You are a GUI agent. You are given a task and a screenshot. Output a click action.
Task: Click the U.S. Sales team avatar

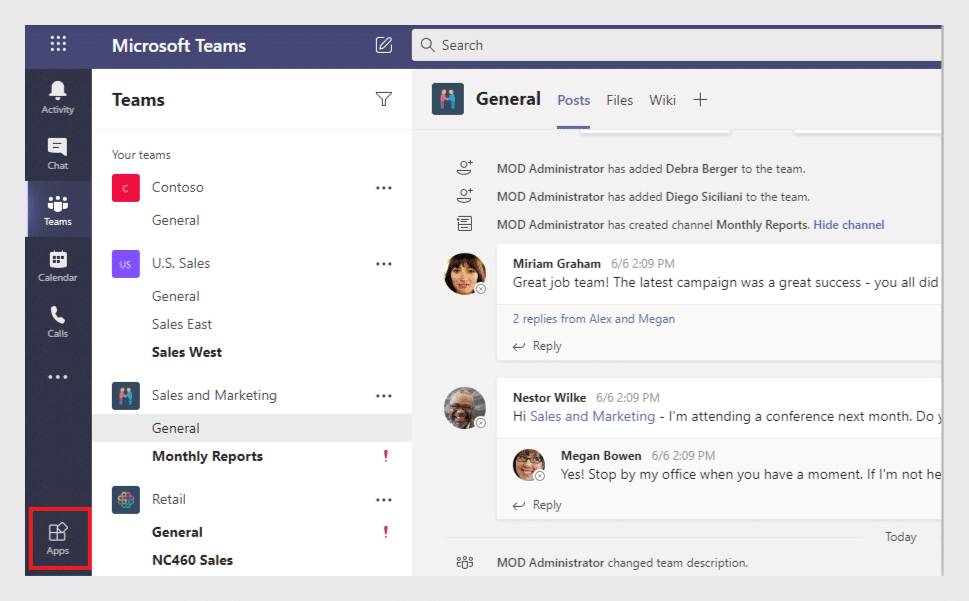click(125, 264)
